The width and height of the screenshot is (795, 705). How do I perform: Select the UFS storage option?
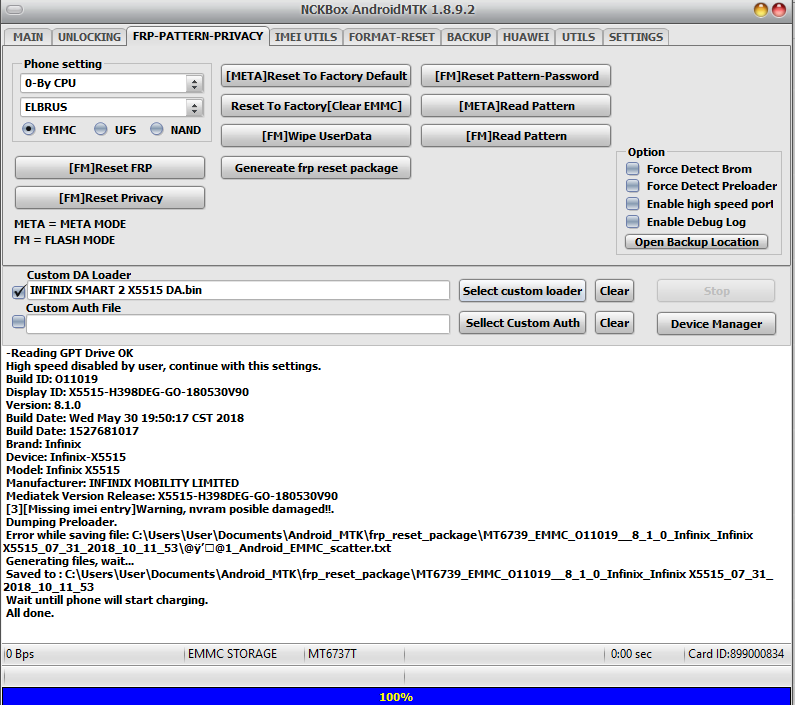[x=101, y=129]
